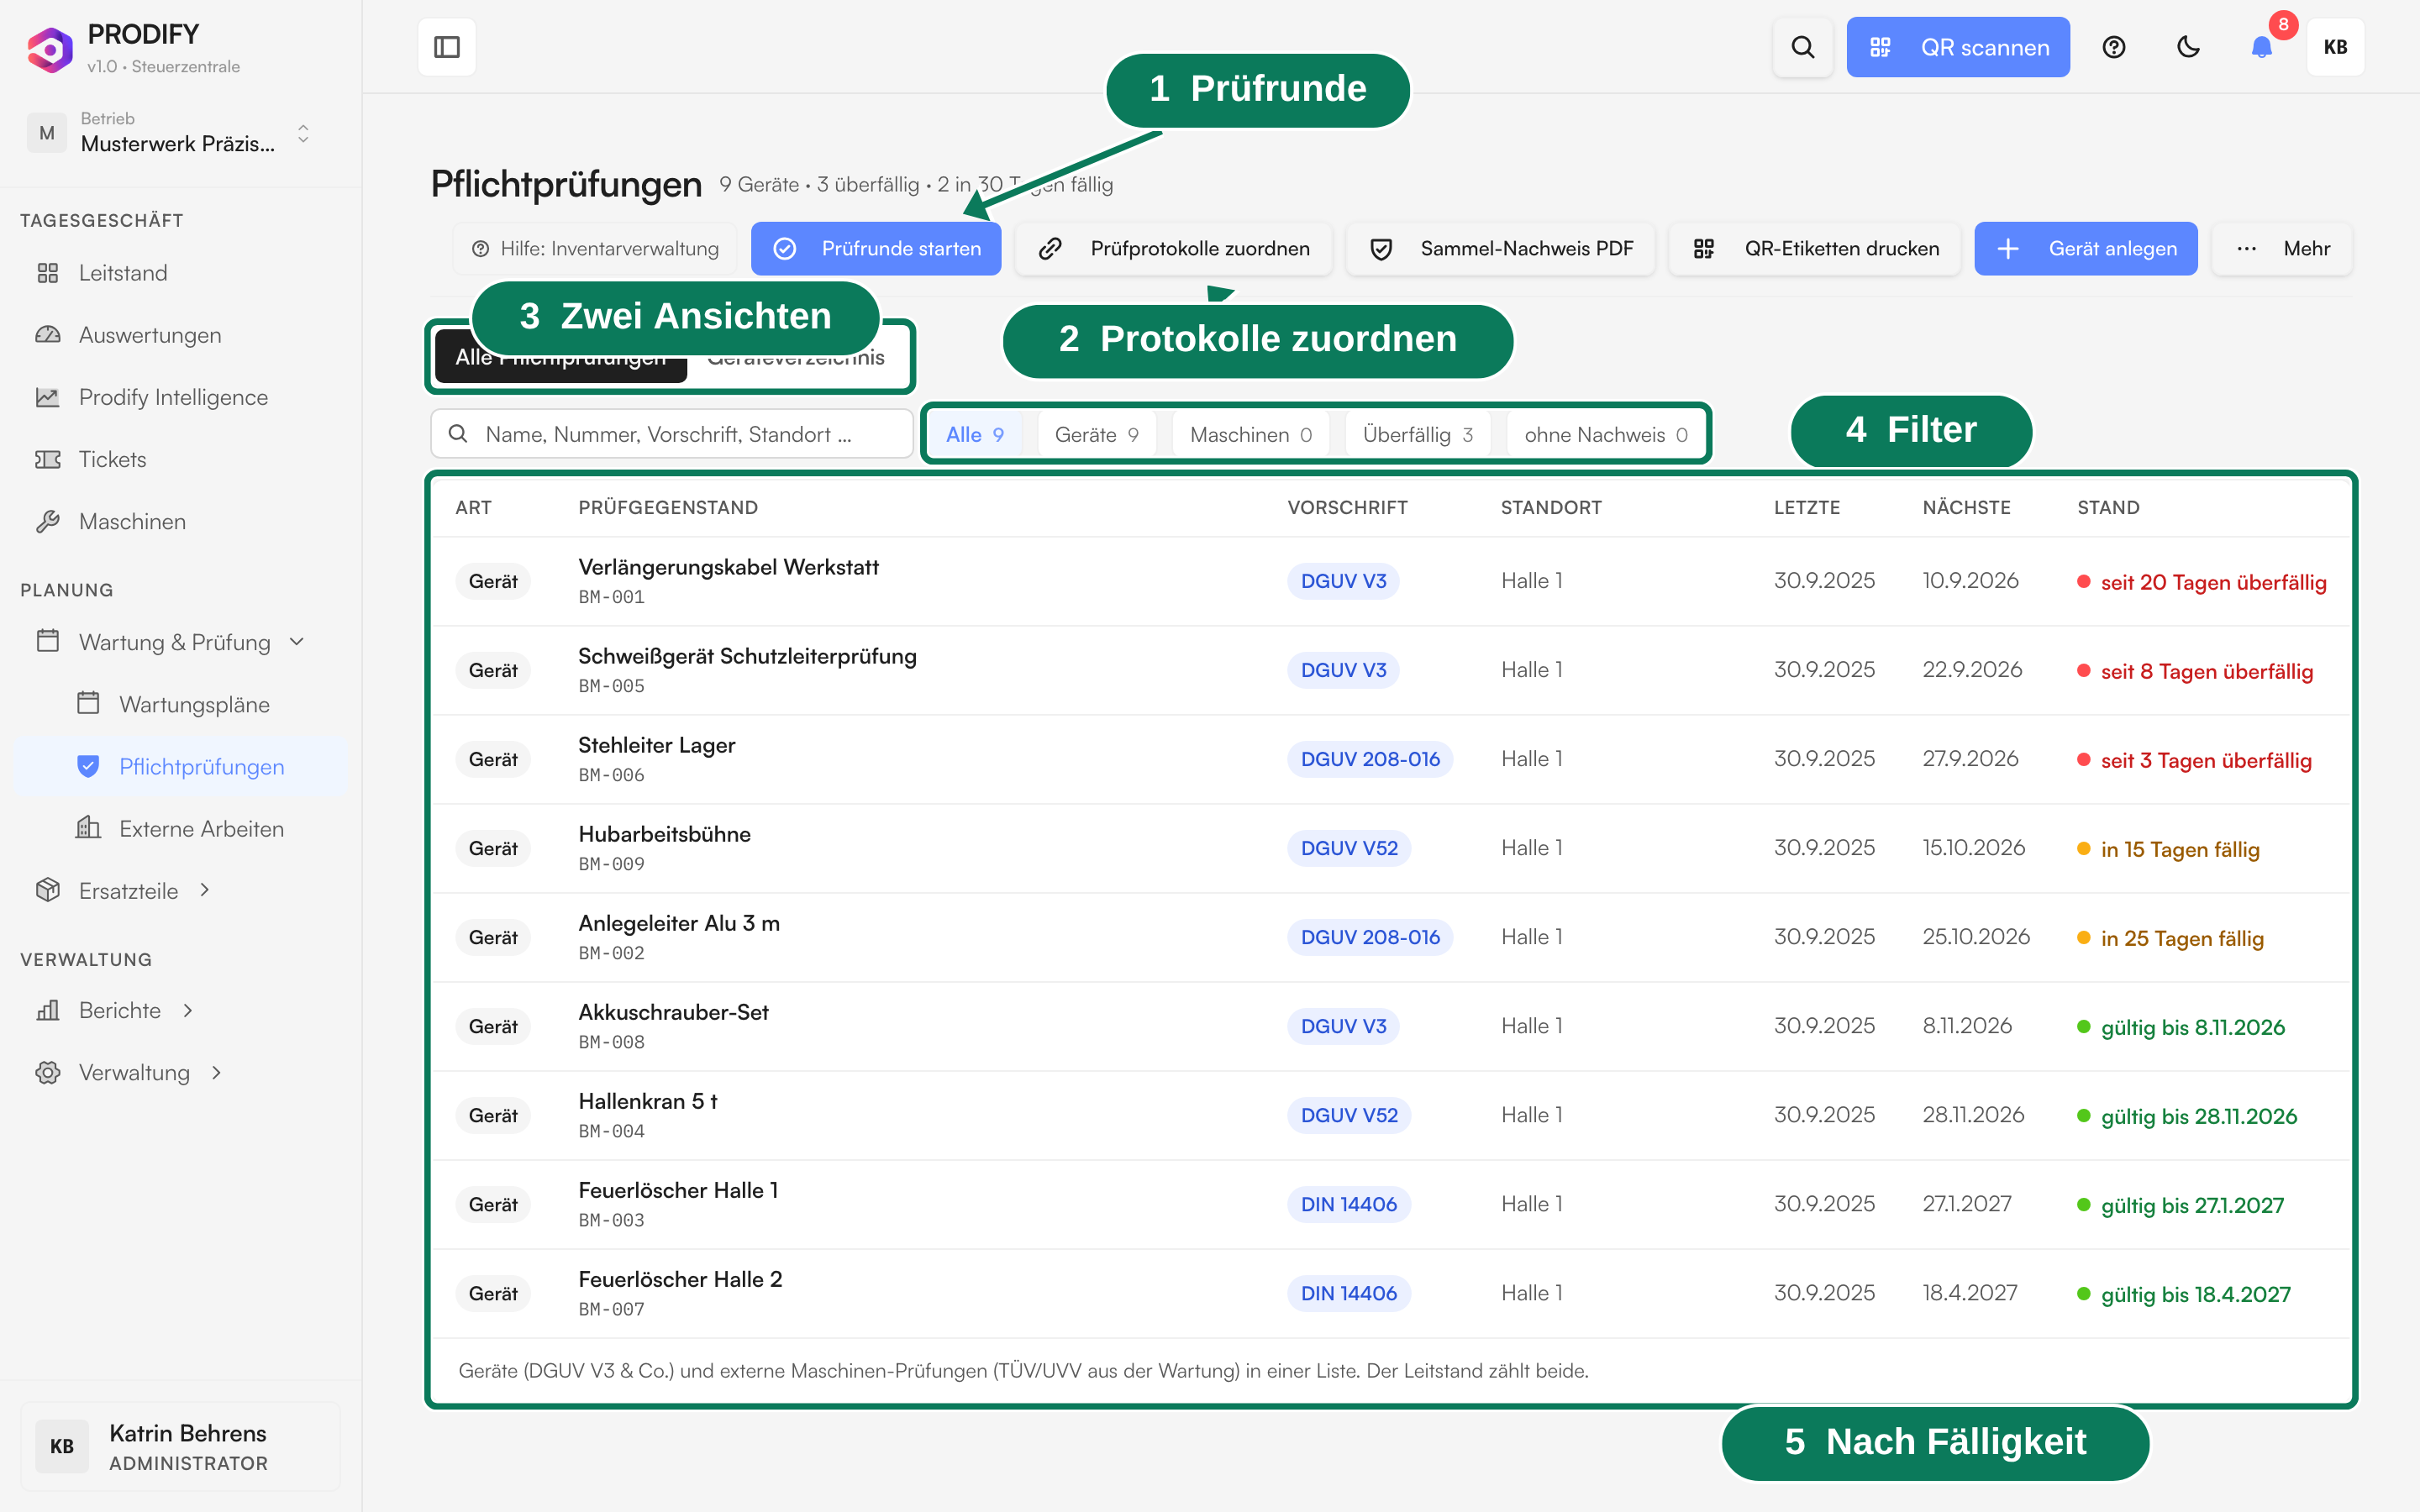Open notifications bell with badge

[2262, 47]
